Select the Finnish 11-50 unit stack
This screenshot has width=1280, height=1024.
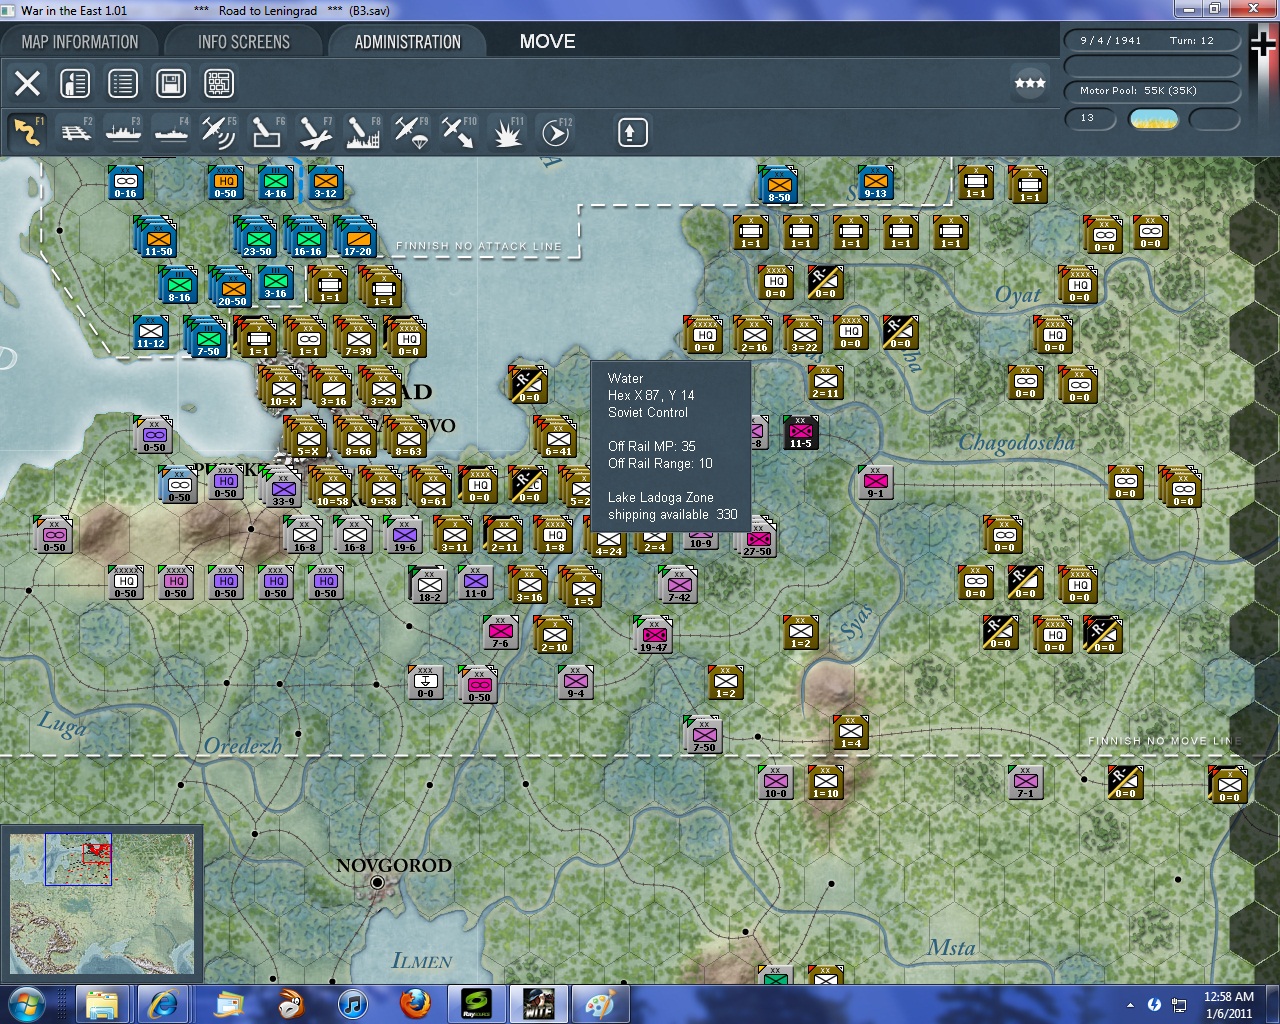click(156, 237)
